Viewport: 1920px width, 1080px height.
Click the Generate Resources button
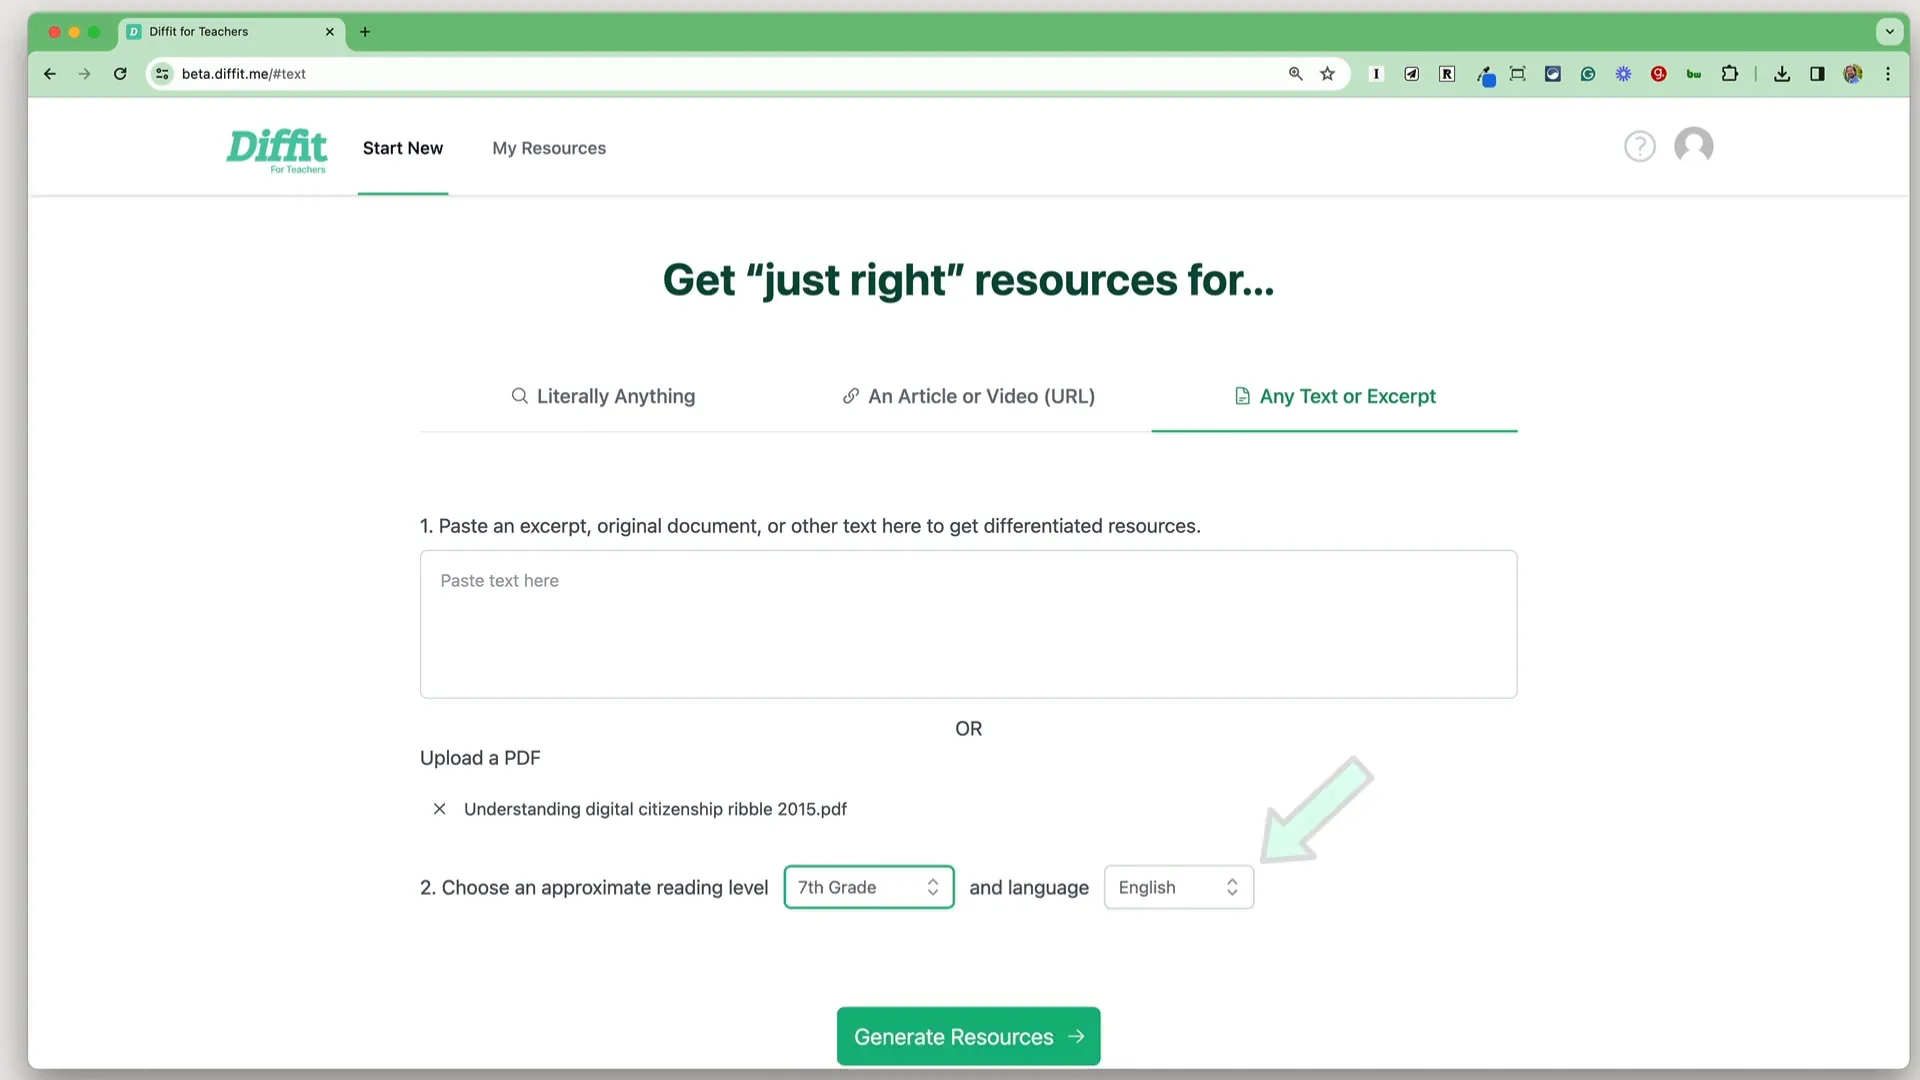click(969, 1037)
